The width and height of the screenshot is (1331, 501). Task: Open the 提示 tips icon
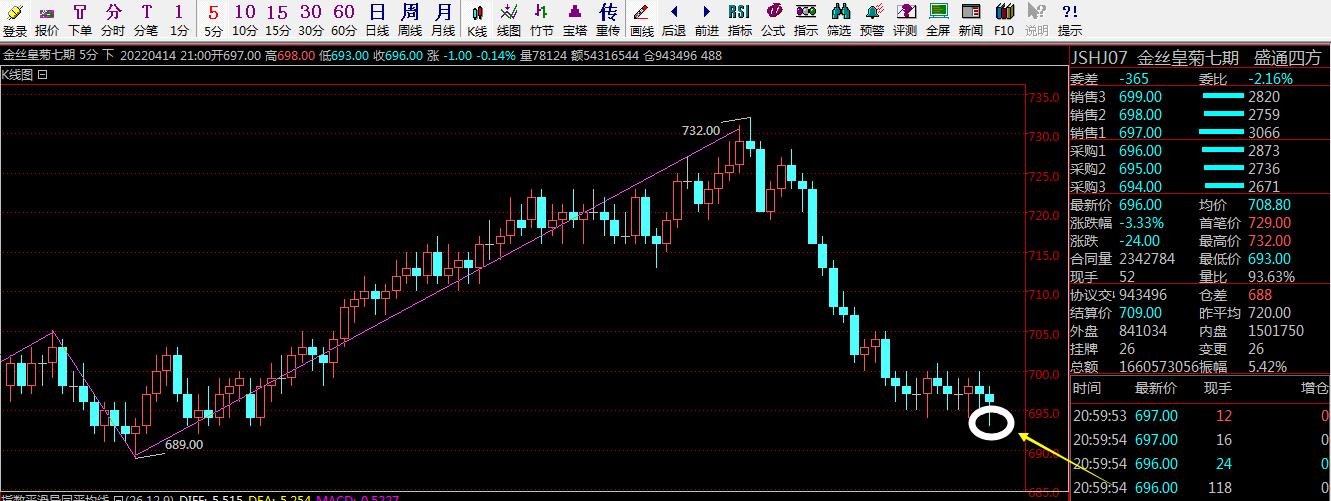click(x=1069, y=19)
